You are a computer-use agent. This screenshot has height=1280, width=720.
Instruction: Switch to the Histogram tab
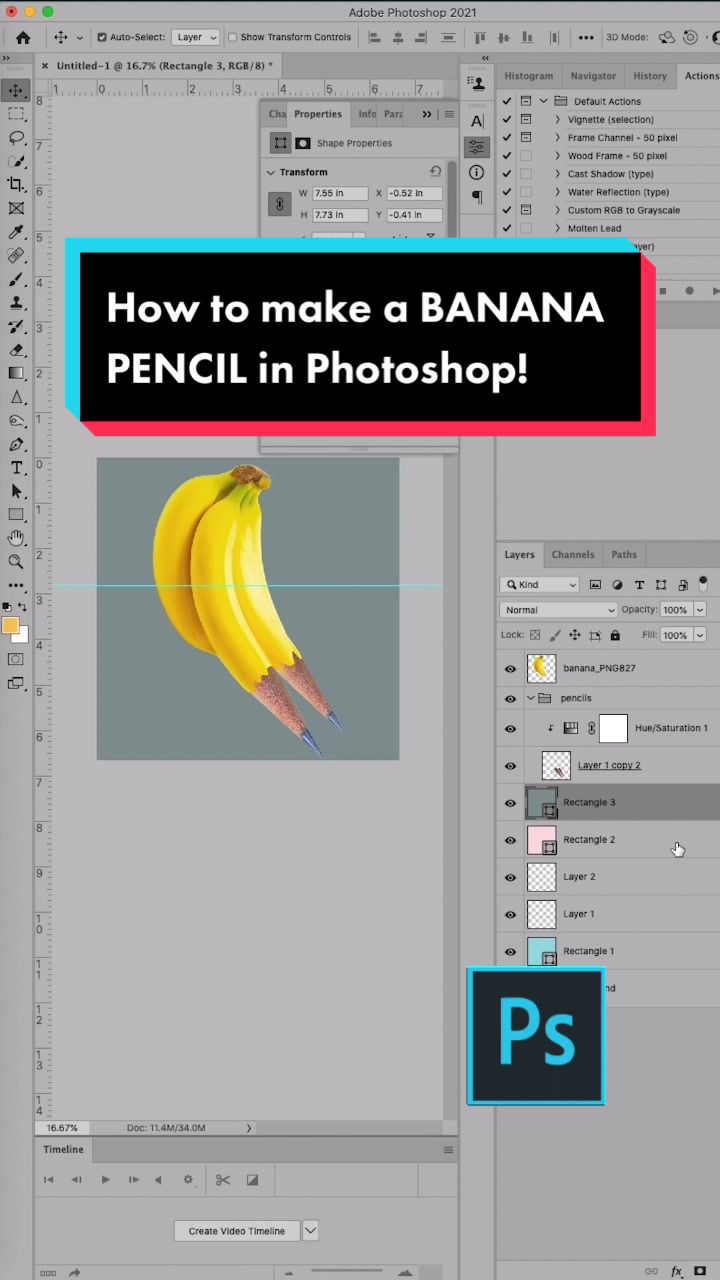tap(529, 76)
